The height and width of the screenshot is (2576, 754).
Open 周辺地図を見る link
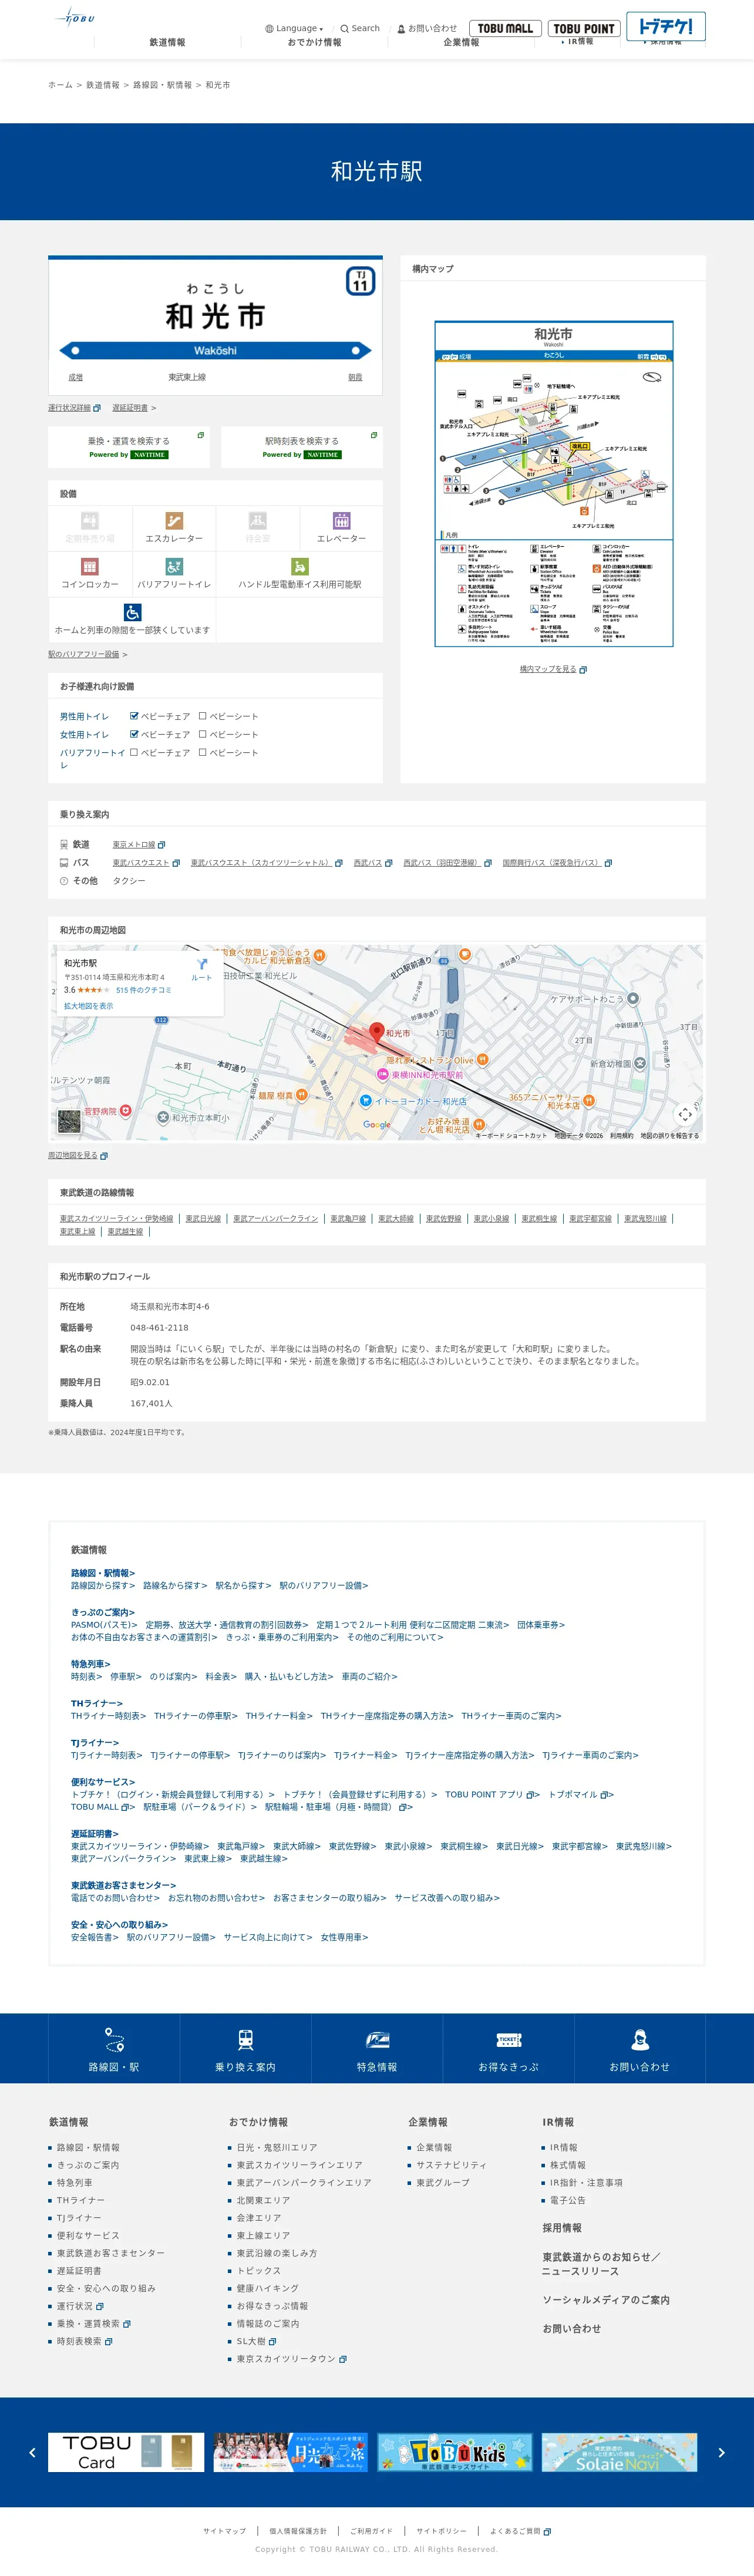(x=78, y=1155)
